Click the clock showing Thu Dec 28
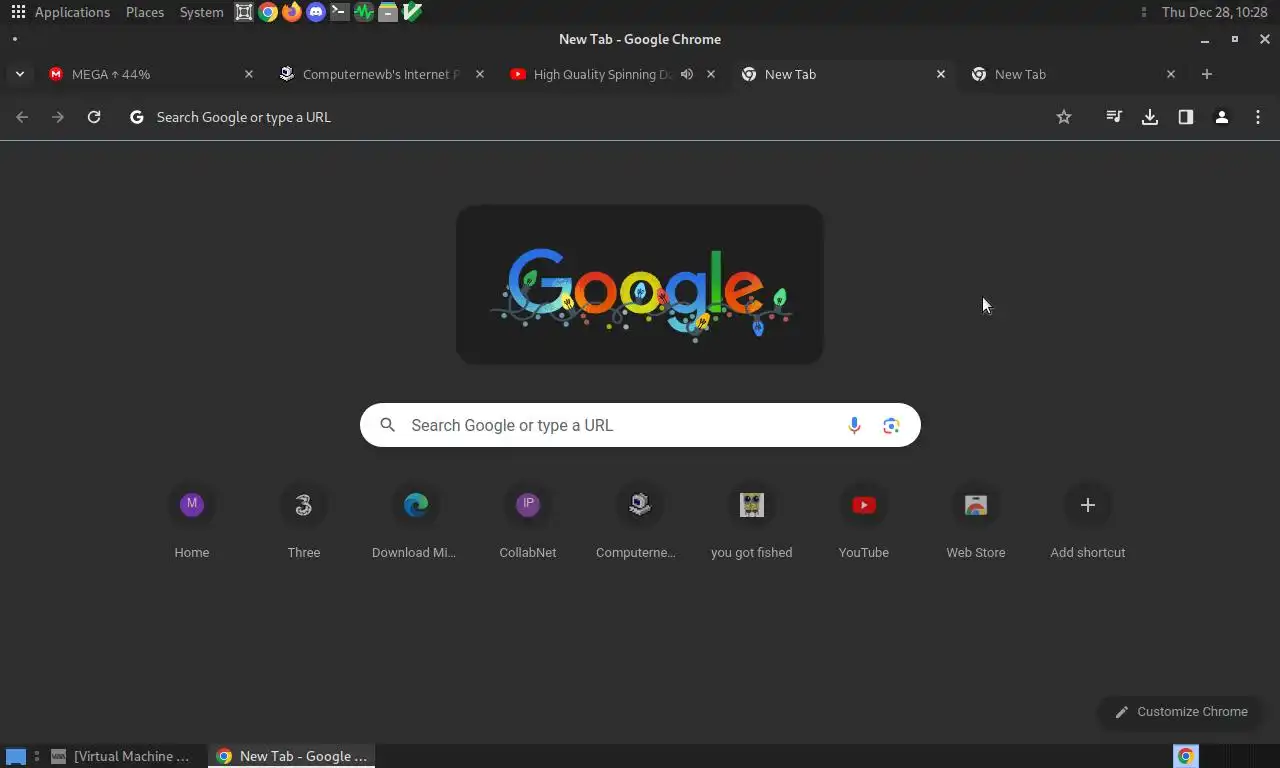The height and width of the screenshot is (768, 1280). click(x=1214, y=12)
